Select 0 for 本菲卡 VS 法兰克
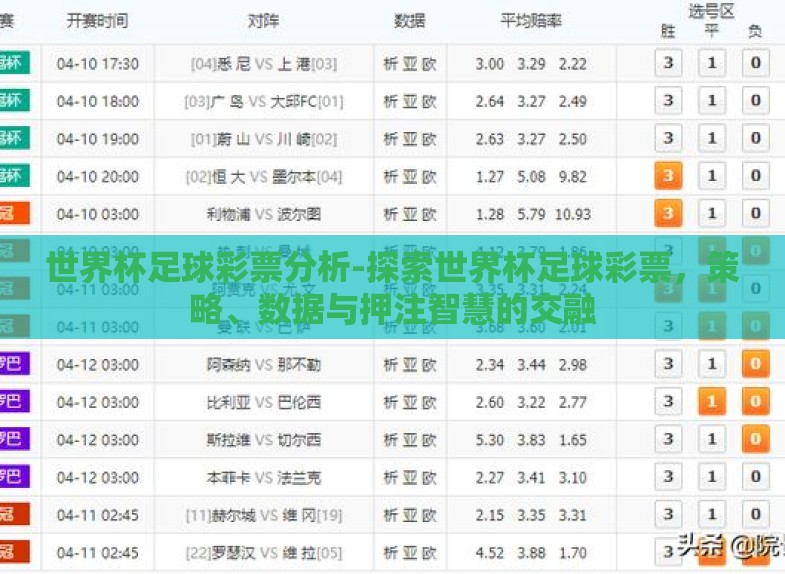 tap(755, 476)
